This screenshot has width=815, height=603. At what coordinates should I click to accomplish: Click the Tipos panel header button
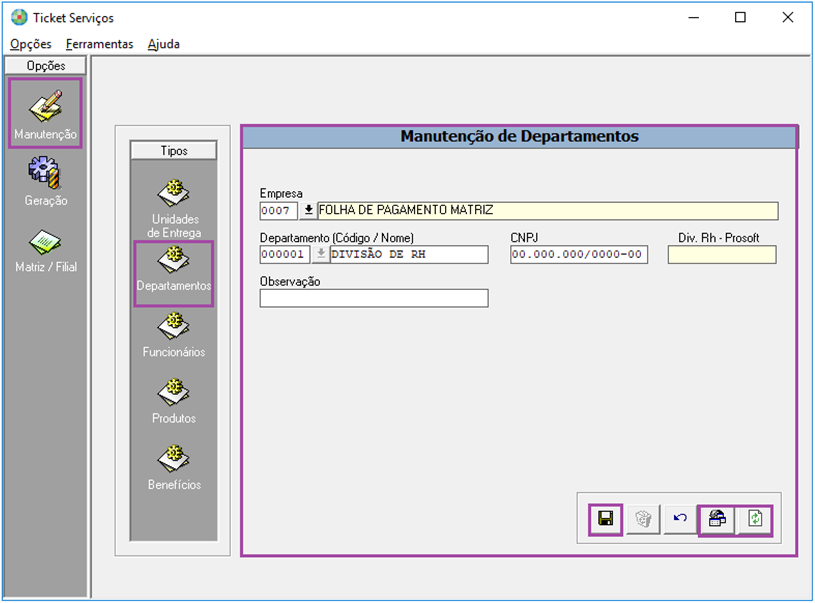pyautogui.click(x=174, y=151)
